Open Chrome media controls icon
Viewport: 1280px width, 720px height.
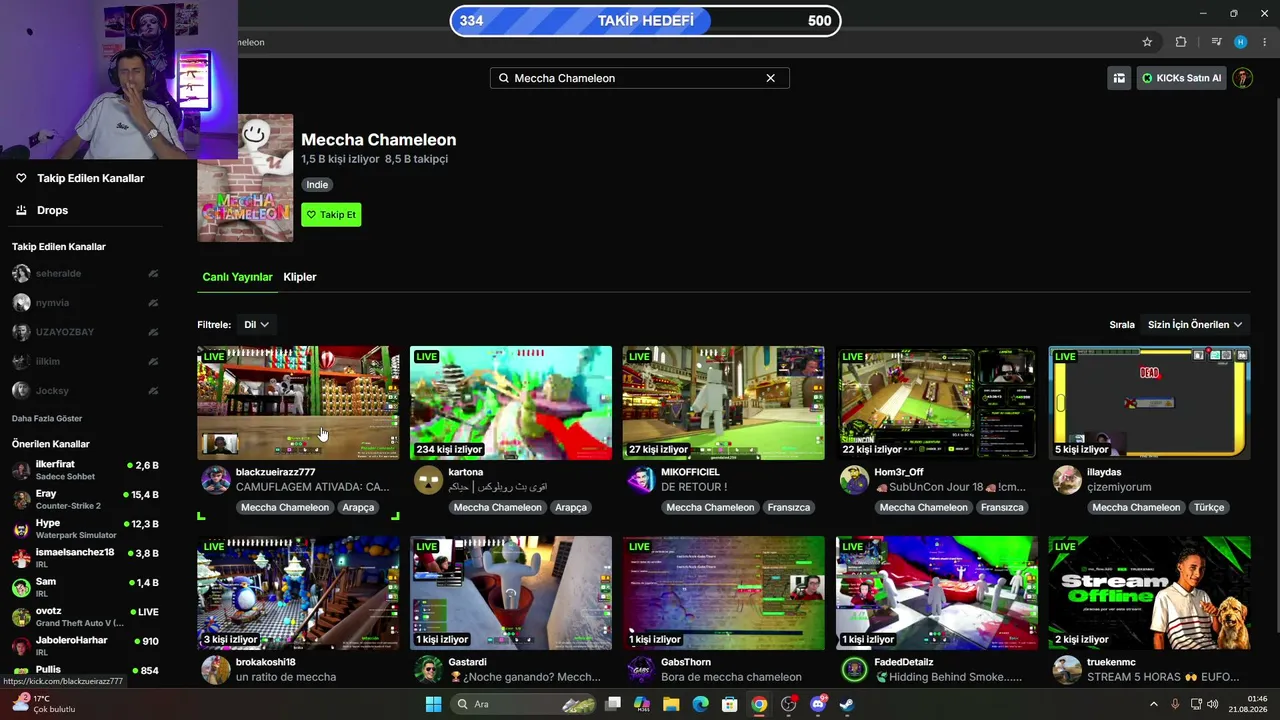tap(1216, 42)
